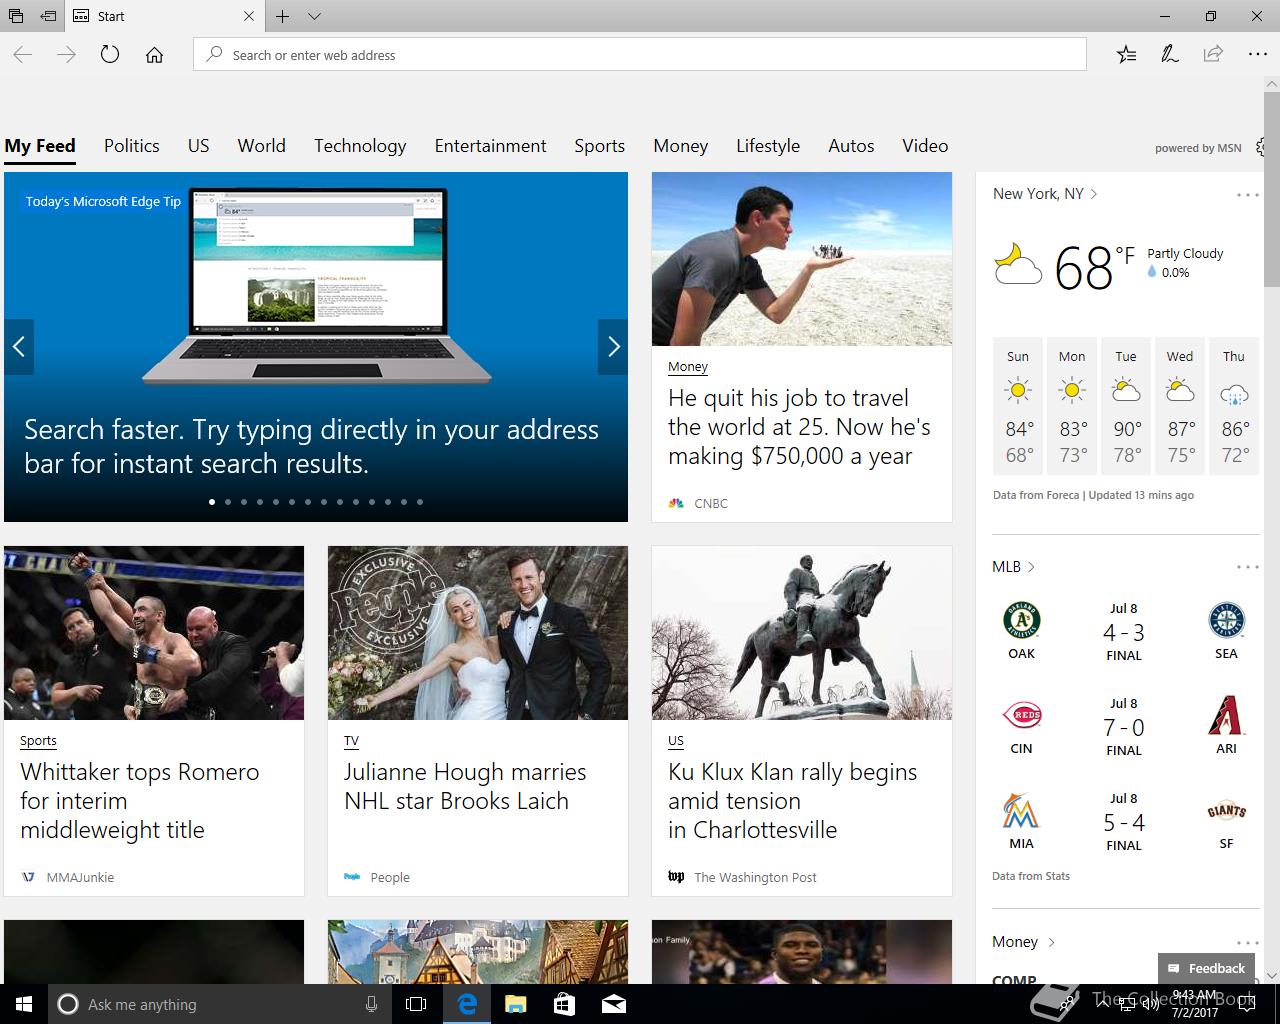Screen dimensions: 1280x1024
Task: Open the Favorites hub star icon
Action: (x=1126, y=55)
